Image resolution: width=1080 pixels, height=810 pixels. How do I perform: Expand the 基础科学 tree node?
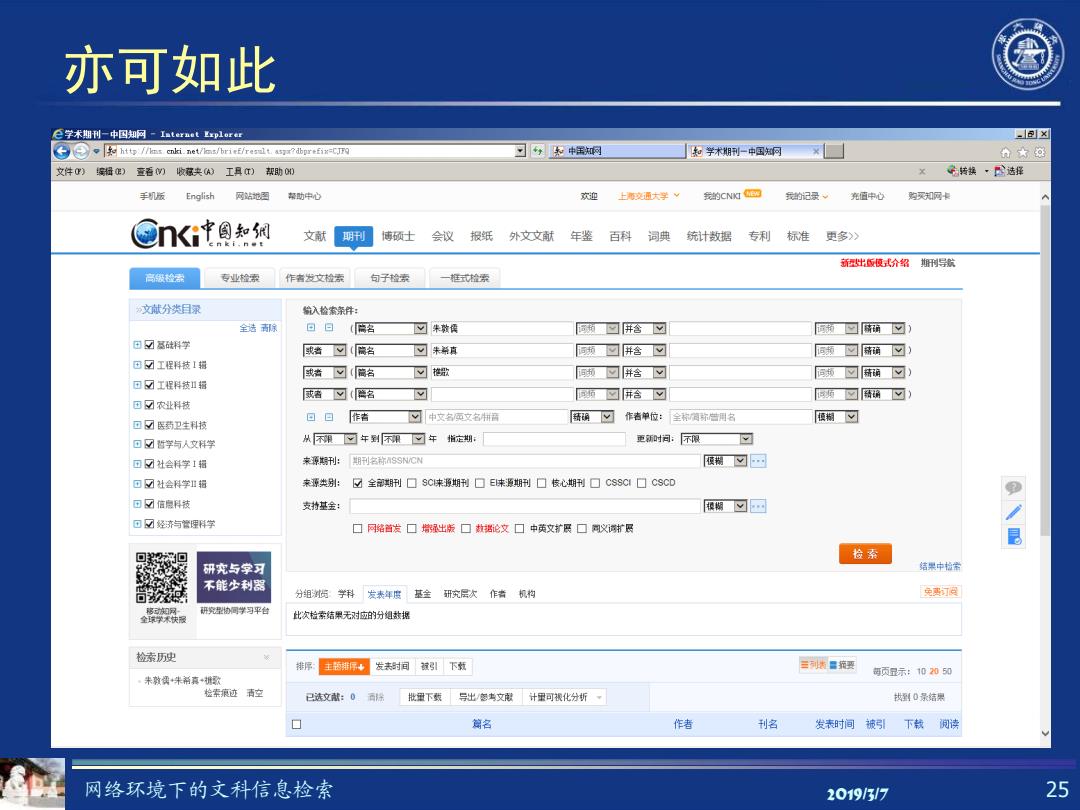(137, 345)
